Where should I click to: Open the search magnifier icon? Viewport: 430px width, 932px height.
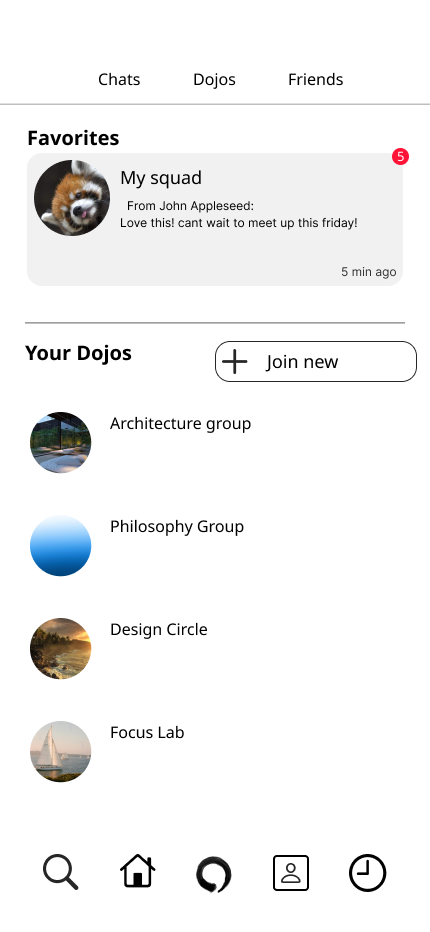click(60, 872)
